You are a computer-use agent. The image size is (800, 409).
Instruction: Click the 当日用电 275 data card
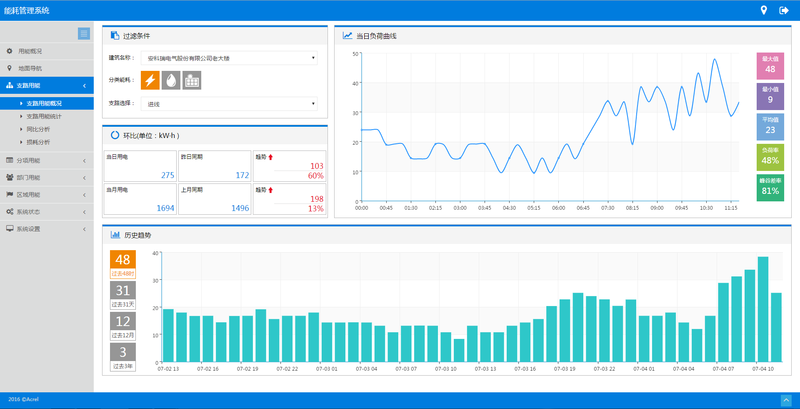(139, 166)
